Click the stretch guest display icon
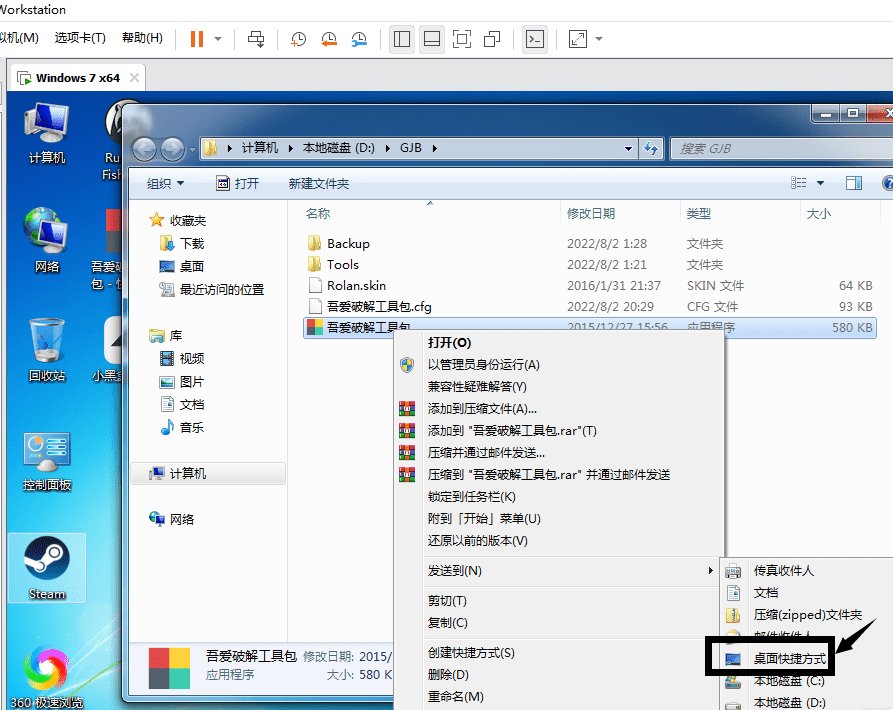Viewport: 893px width, 710px height. (x=577, y=39)
